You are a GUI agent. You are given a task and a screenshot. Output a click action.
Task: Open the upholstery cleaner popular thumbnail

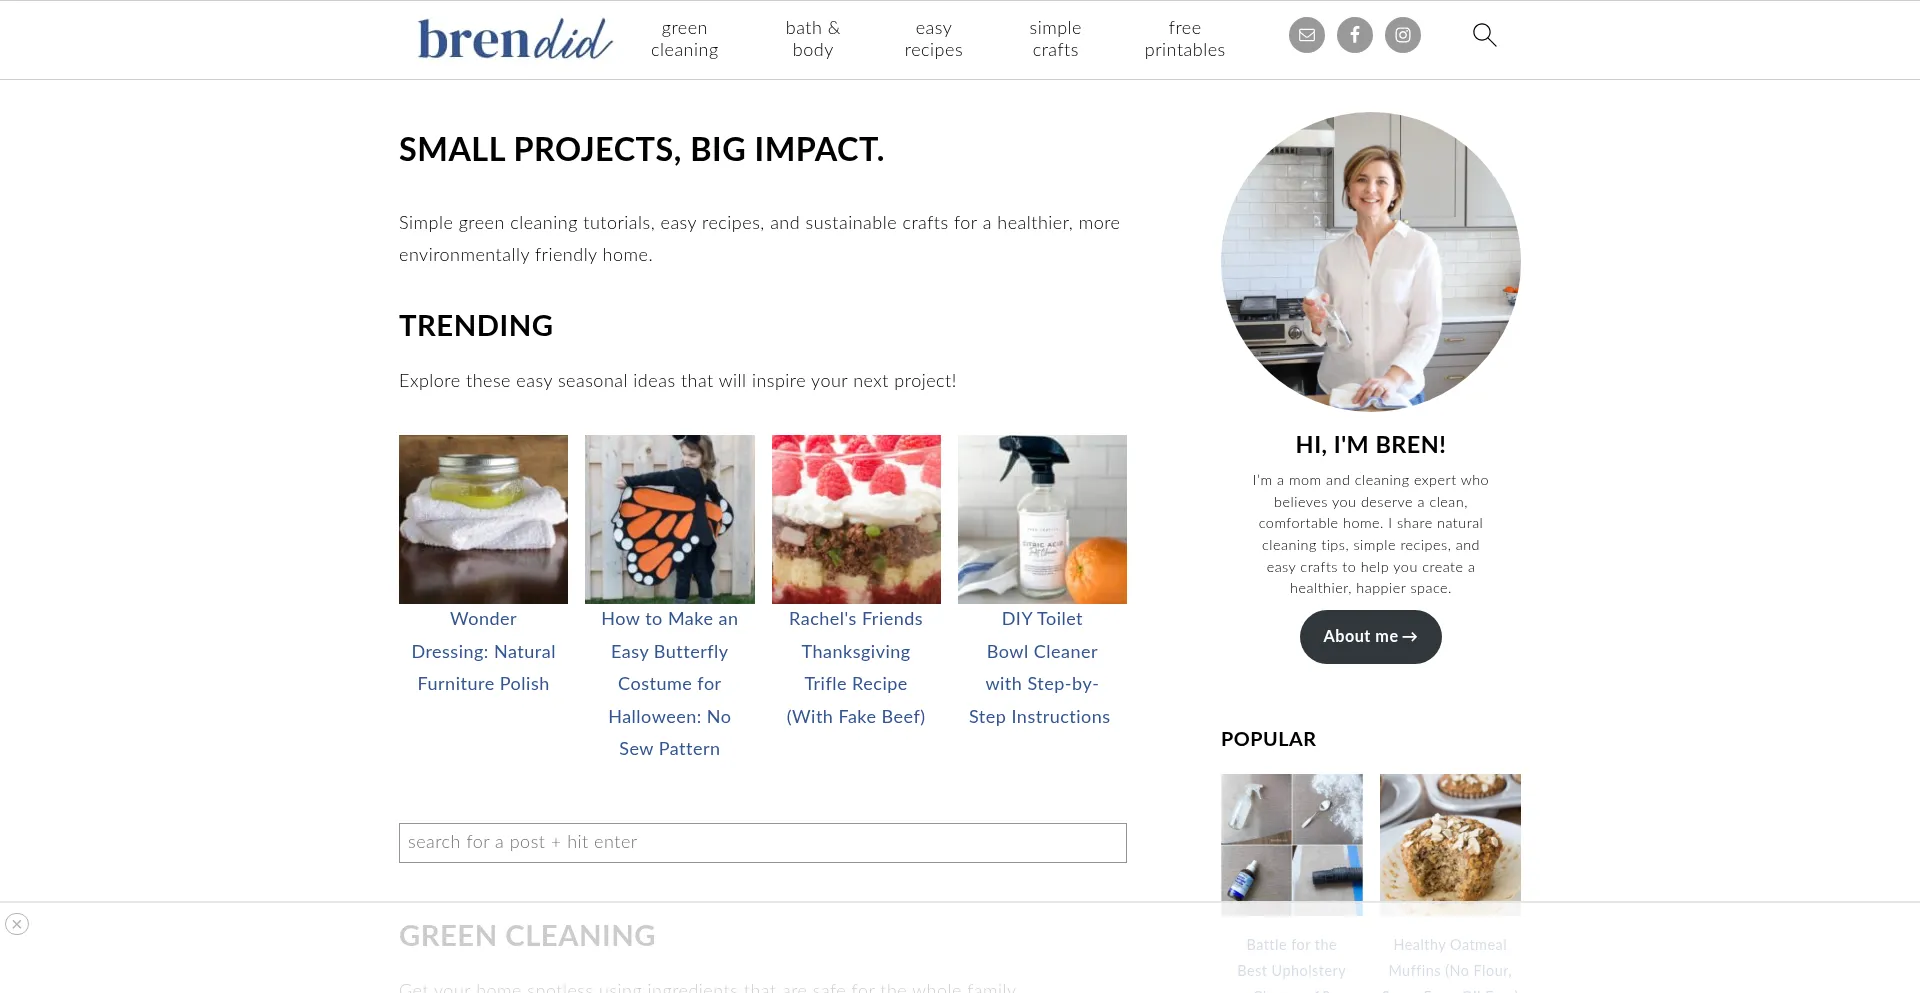point(1291,844)
